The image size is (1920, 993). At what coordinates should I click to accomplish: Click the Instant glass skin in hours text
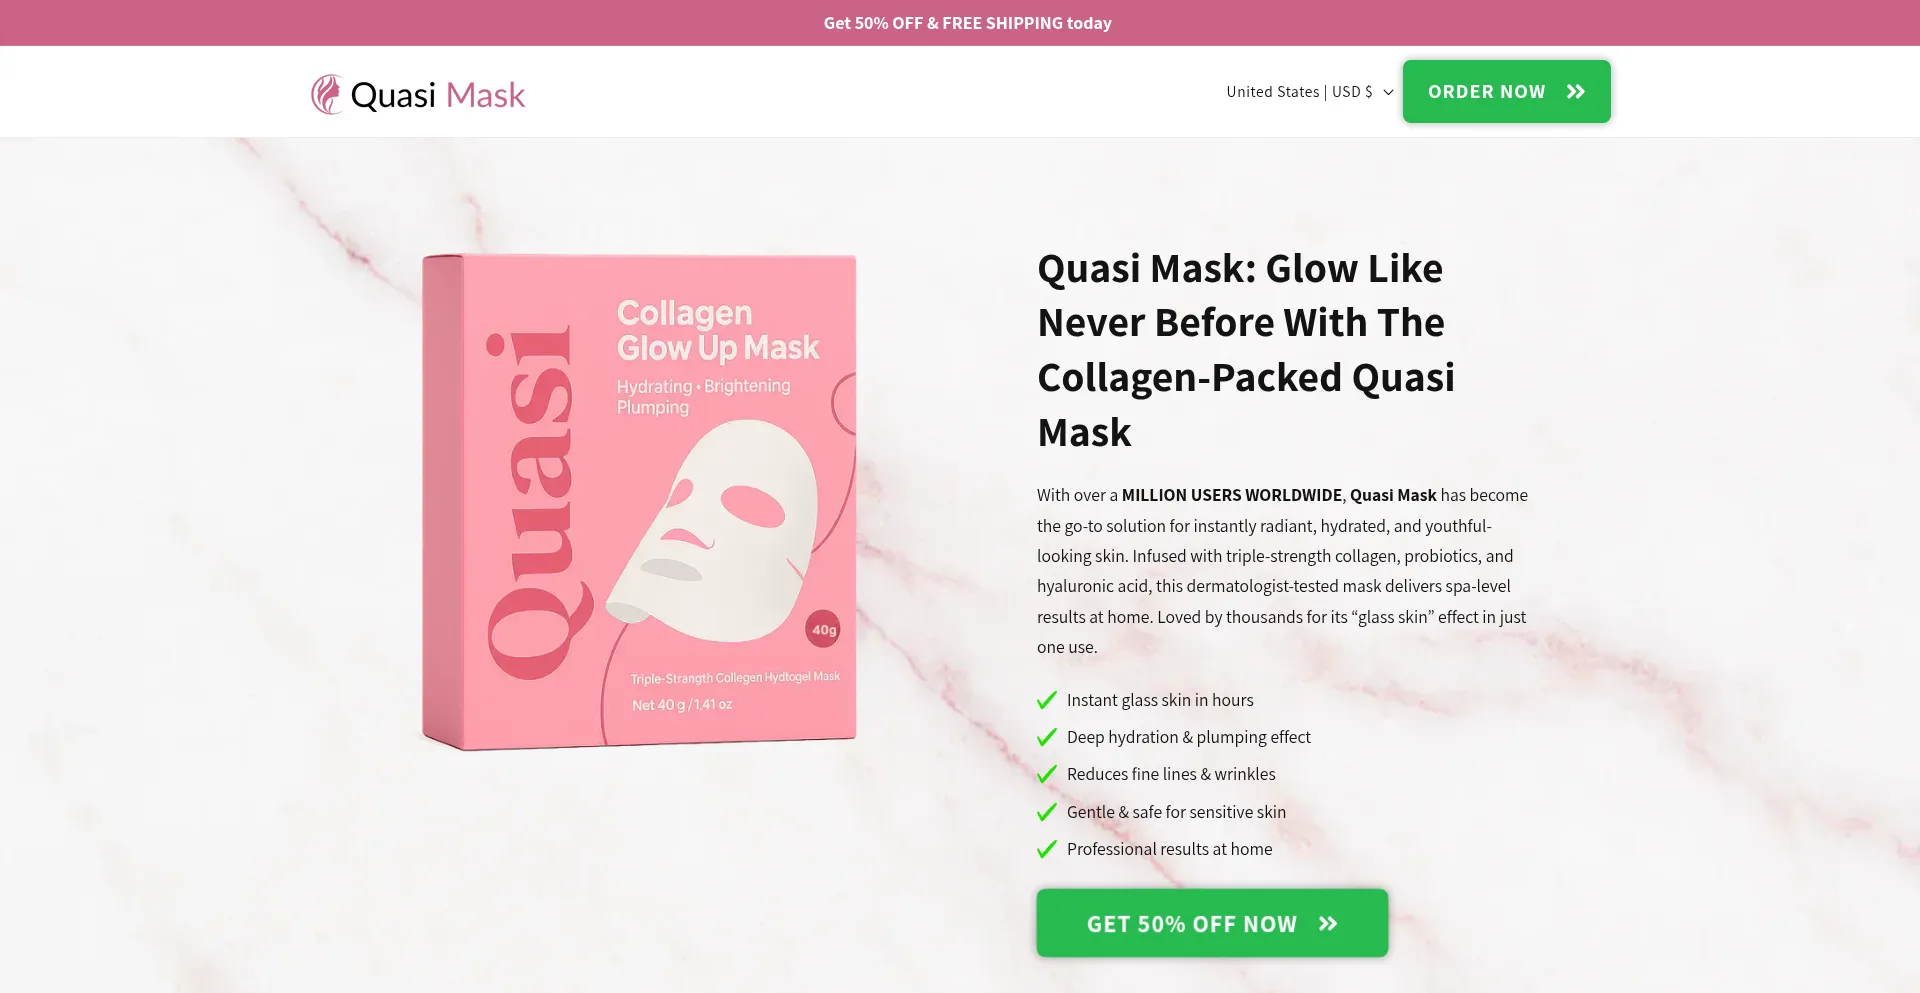[x=1160, y=700]
